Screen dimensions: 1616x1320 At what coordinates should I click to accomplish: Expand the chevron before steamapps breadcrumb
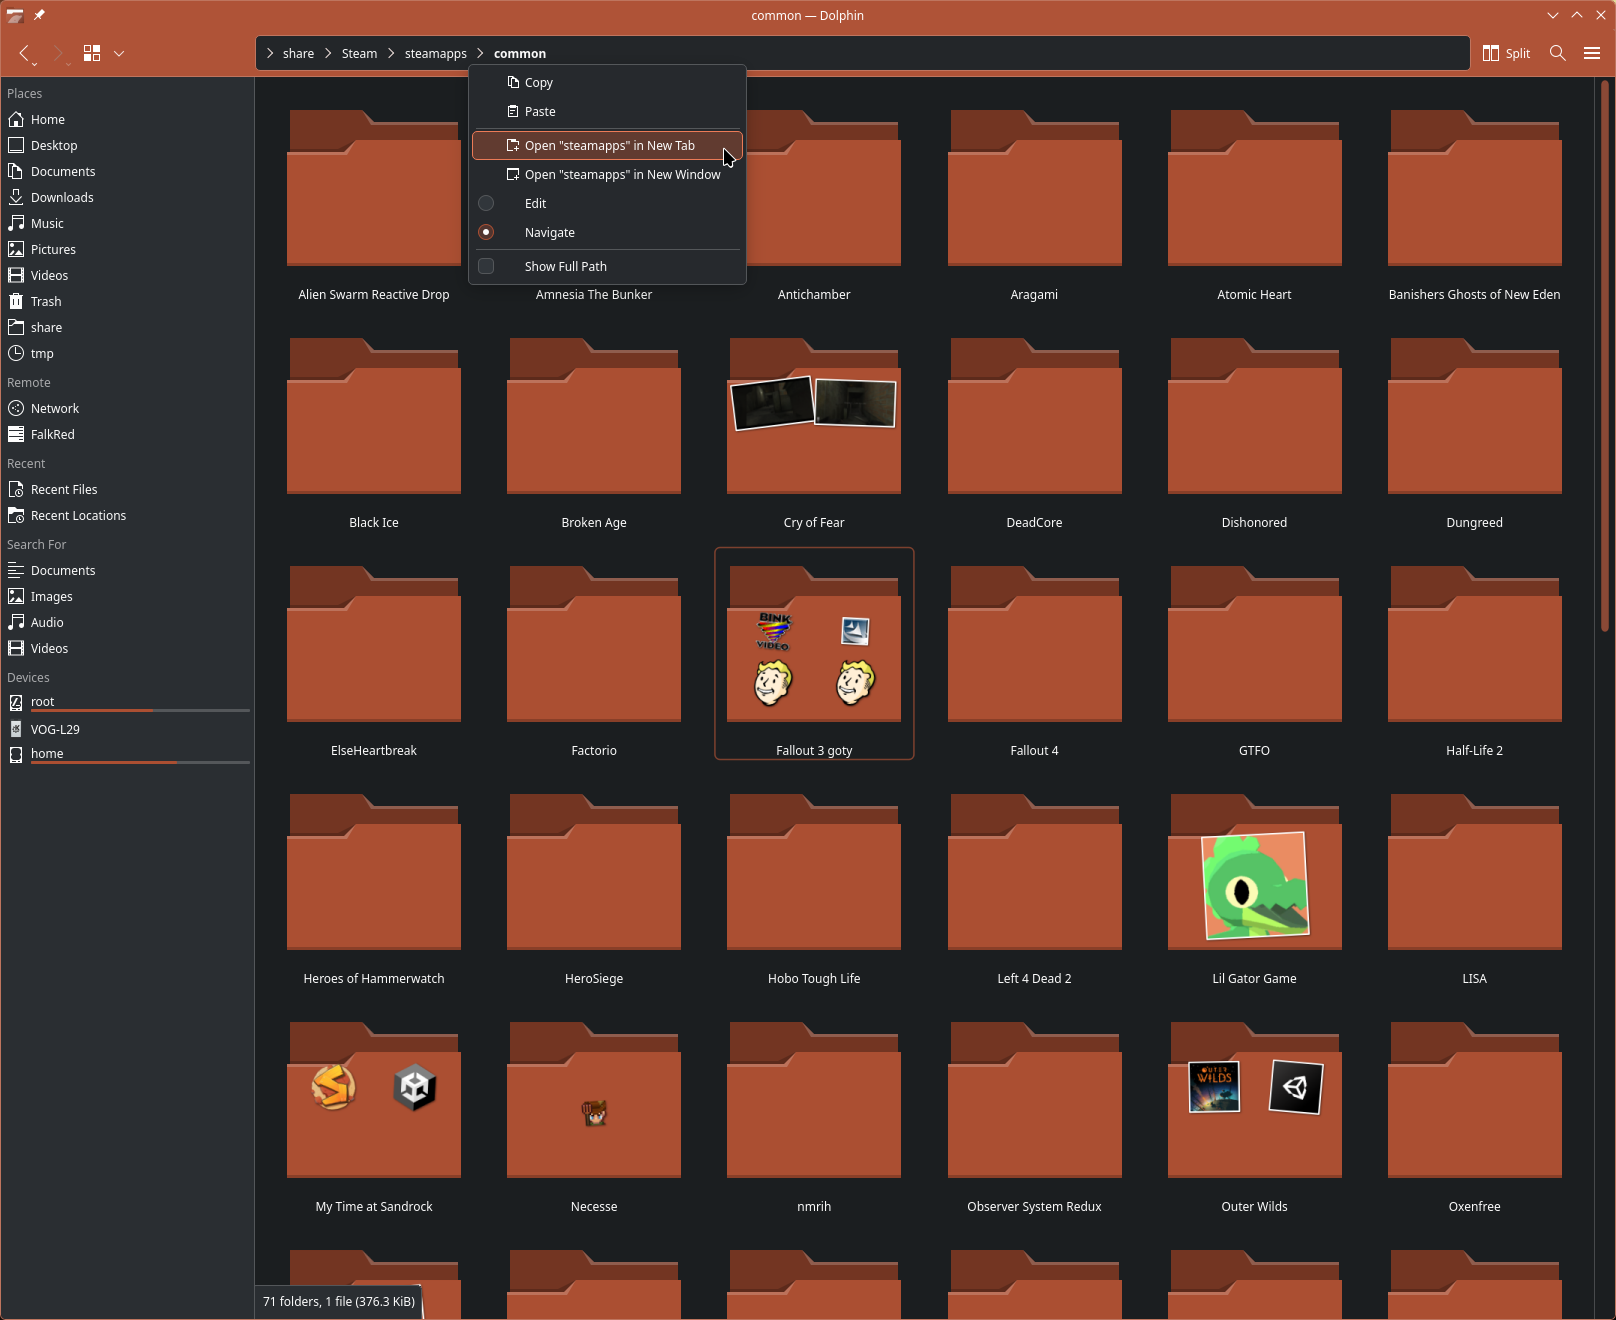391,53
